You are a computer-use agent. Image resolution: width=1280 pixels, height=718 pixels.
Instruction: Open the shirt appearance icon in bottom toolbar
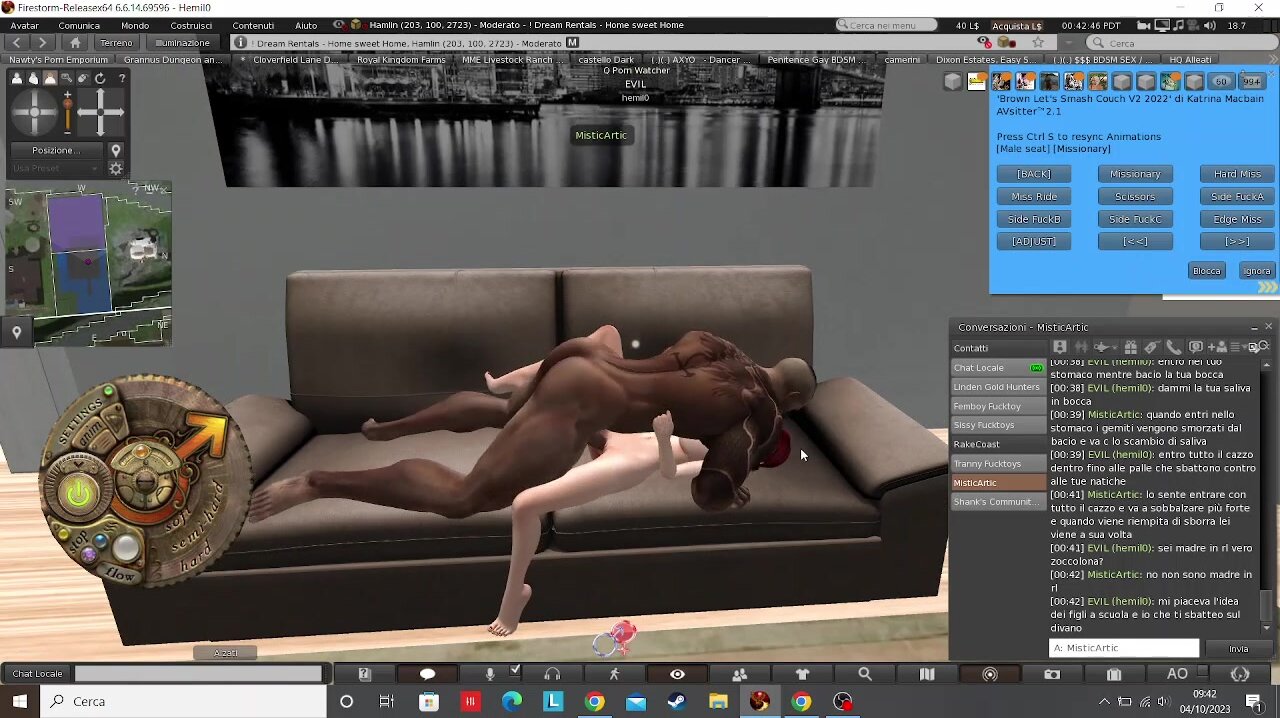click(x=802, y=674)
